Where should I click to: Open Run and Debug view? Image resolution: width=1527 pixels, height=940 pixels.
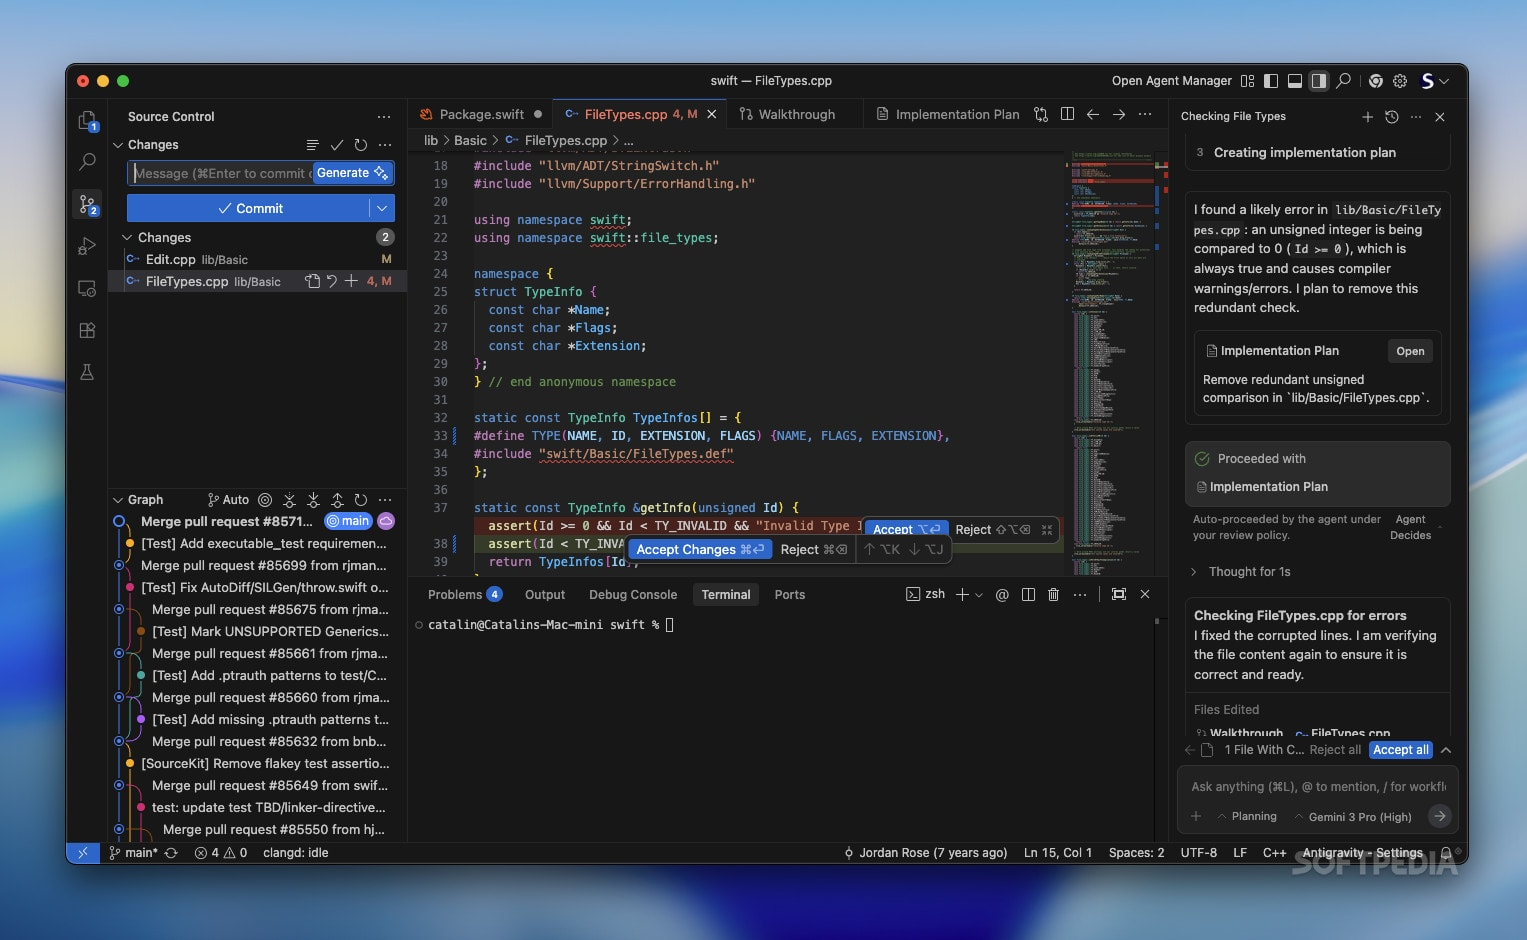(87, 246)
